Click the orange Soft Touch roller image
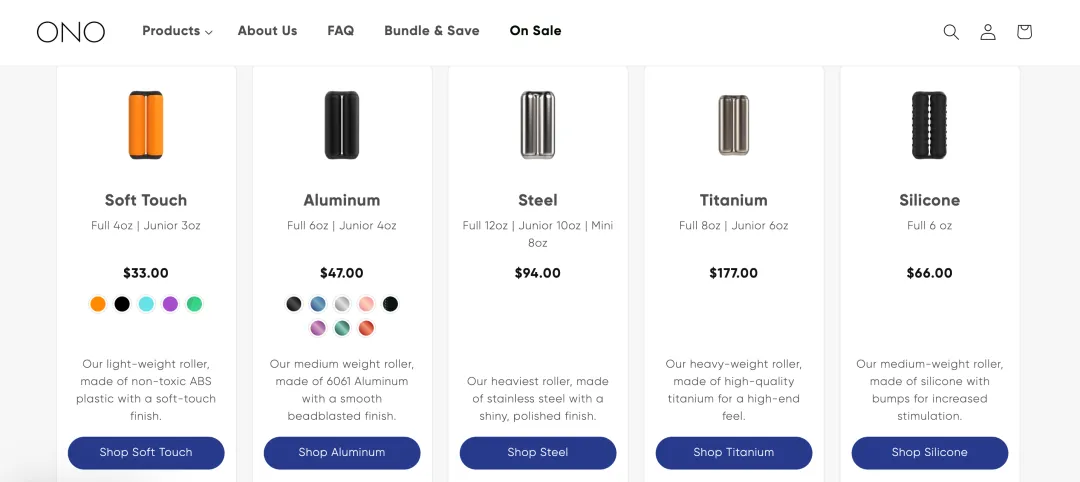Viewport: 1080px width, 482px height. click(146, 125)
